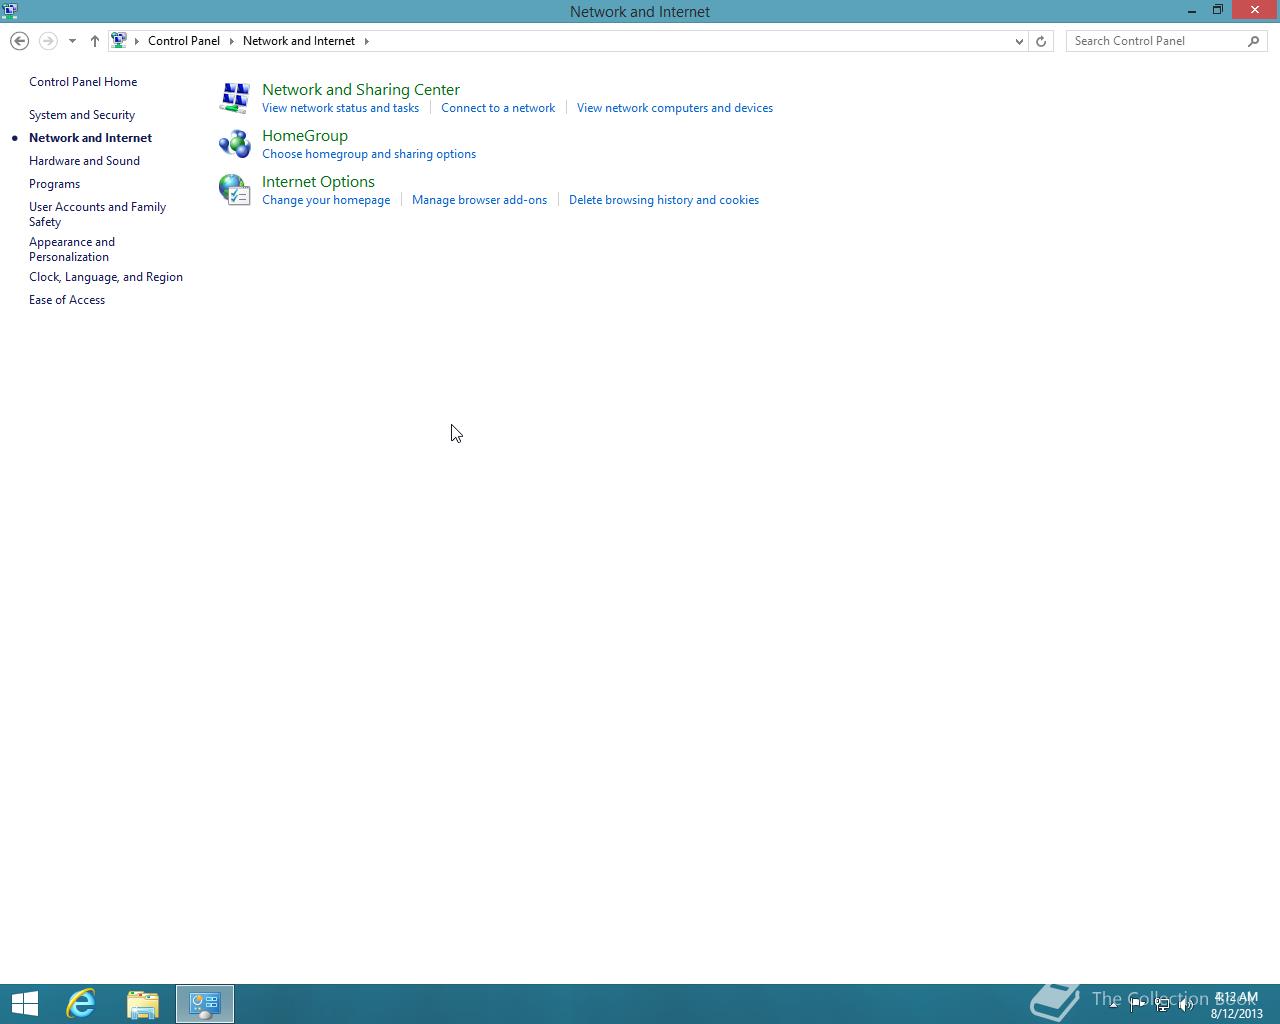Open HomeGroup heading link
Image resolution: width=1280 pixels, height=1024 pixels.
click(x=305, y=136)
